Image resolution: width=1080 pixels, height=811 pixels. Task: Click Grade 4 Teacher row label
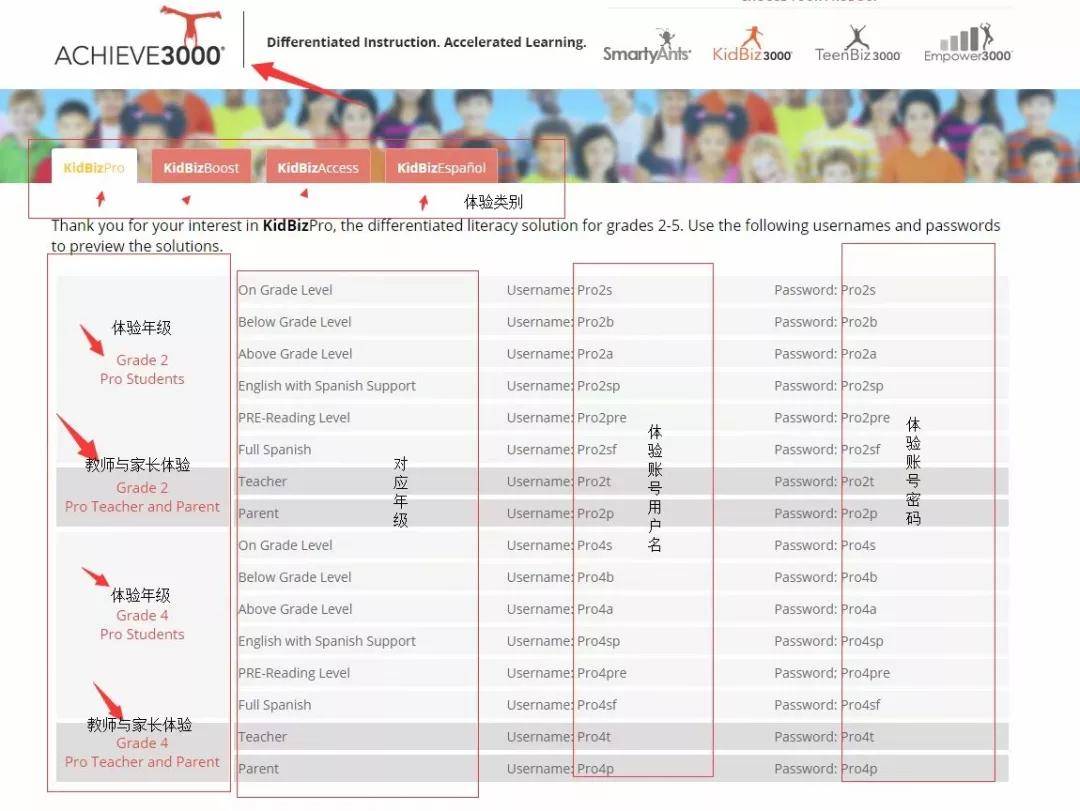pos(262,737)
